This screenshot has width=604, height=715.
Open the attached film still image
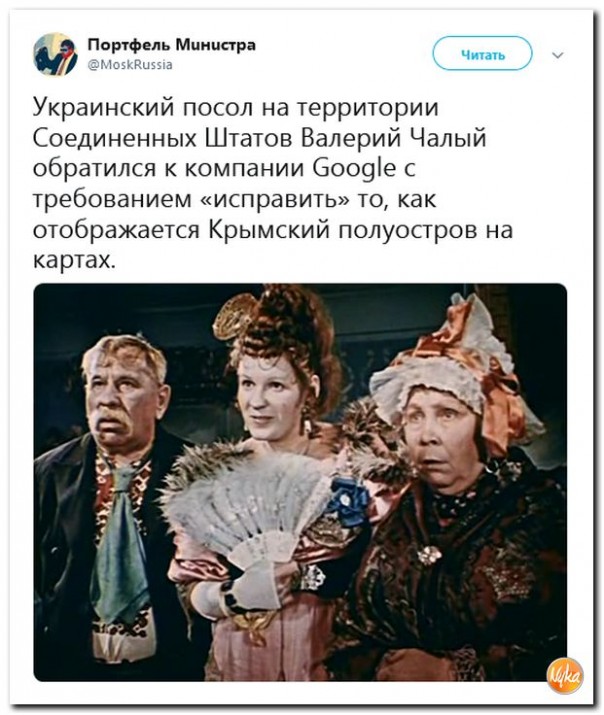[300, 482]
